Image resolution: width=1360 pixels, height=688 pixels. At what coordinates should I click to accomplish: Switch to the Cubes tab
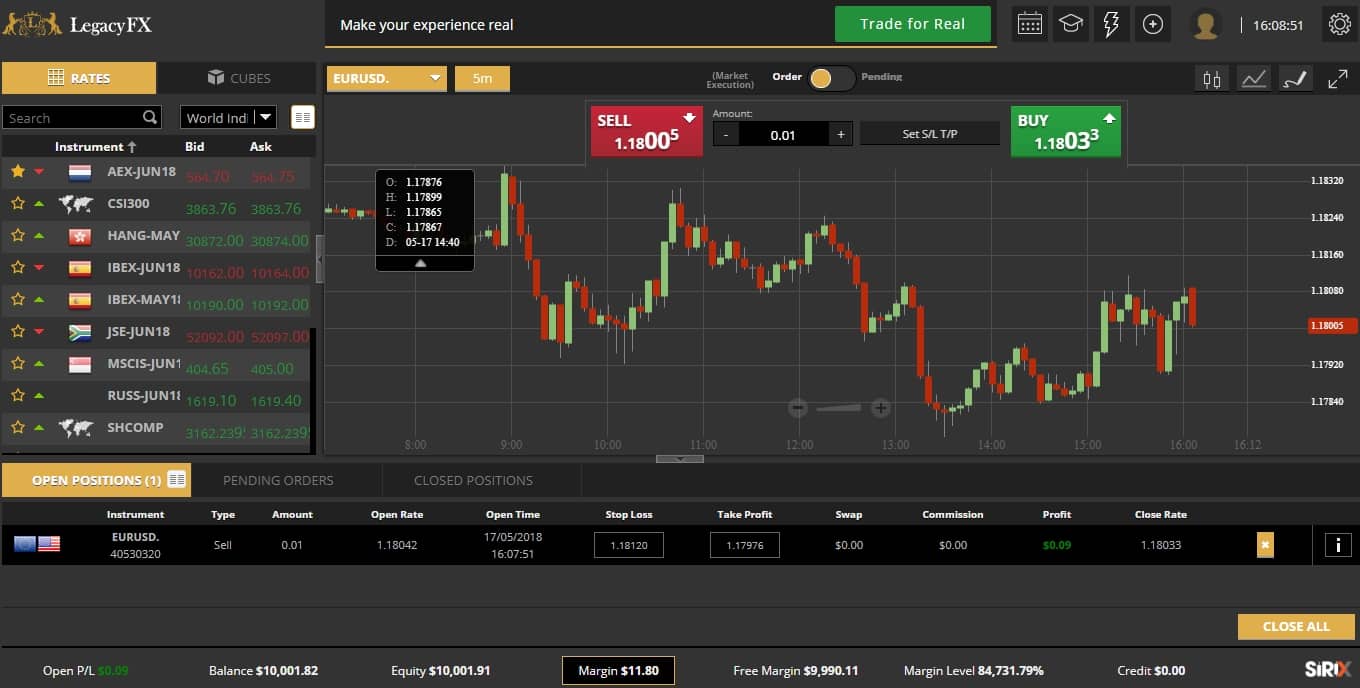tap(238, 78)
